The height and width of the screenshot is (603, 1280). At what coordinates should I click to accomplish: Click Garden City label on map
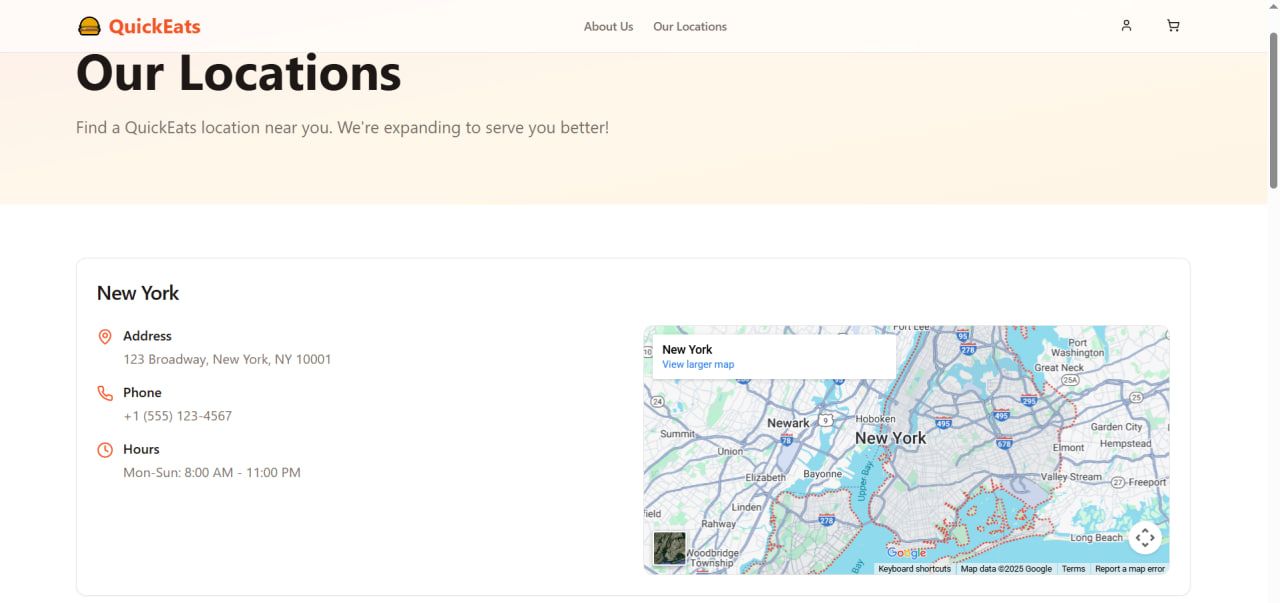1116,427
